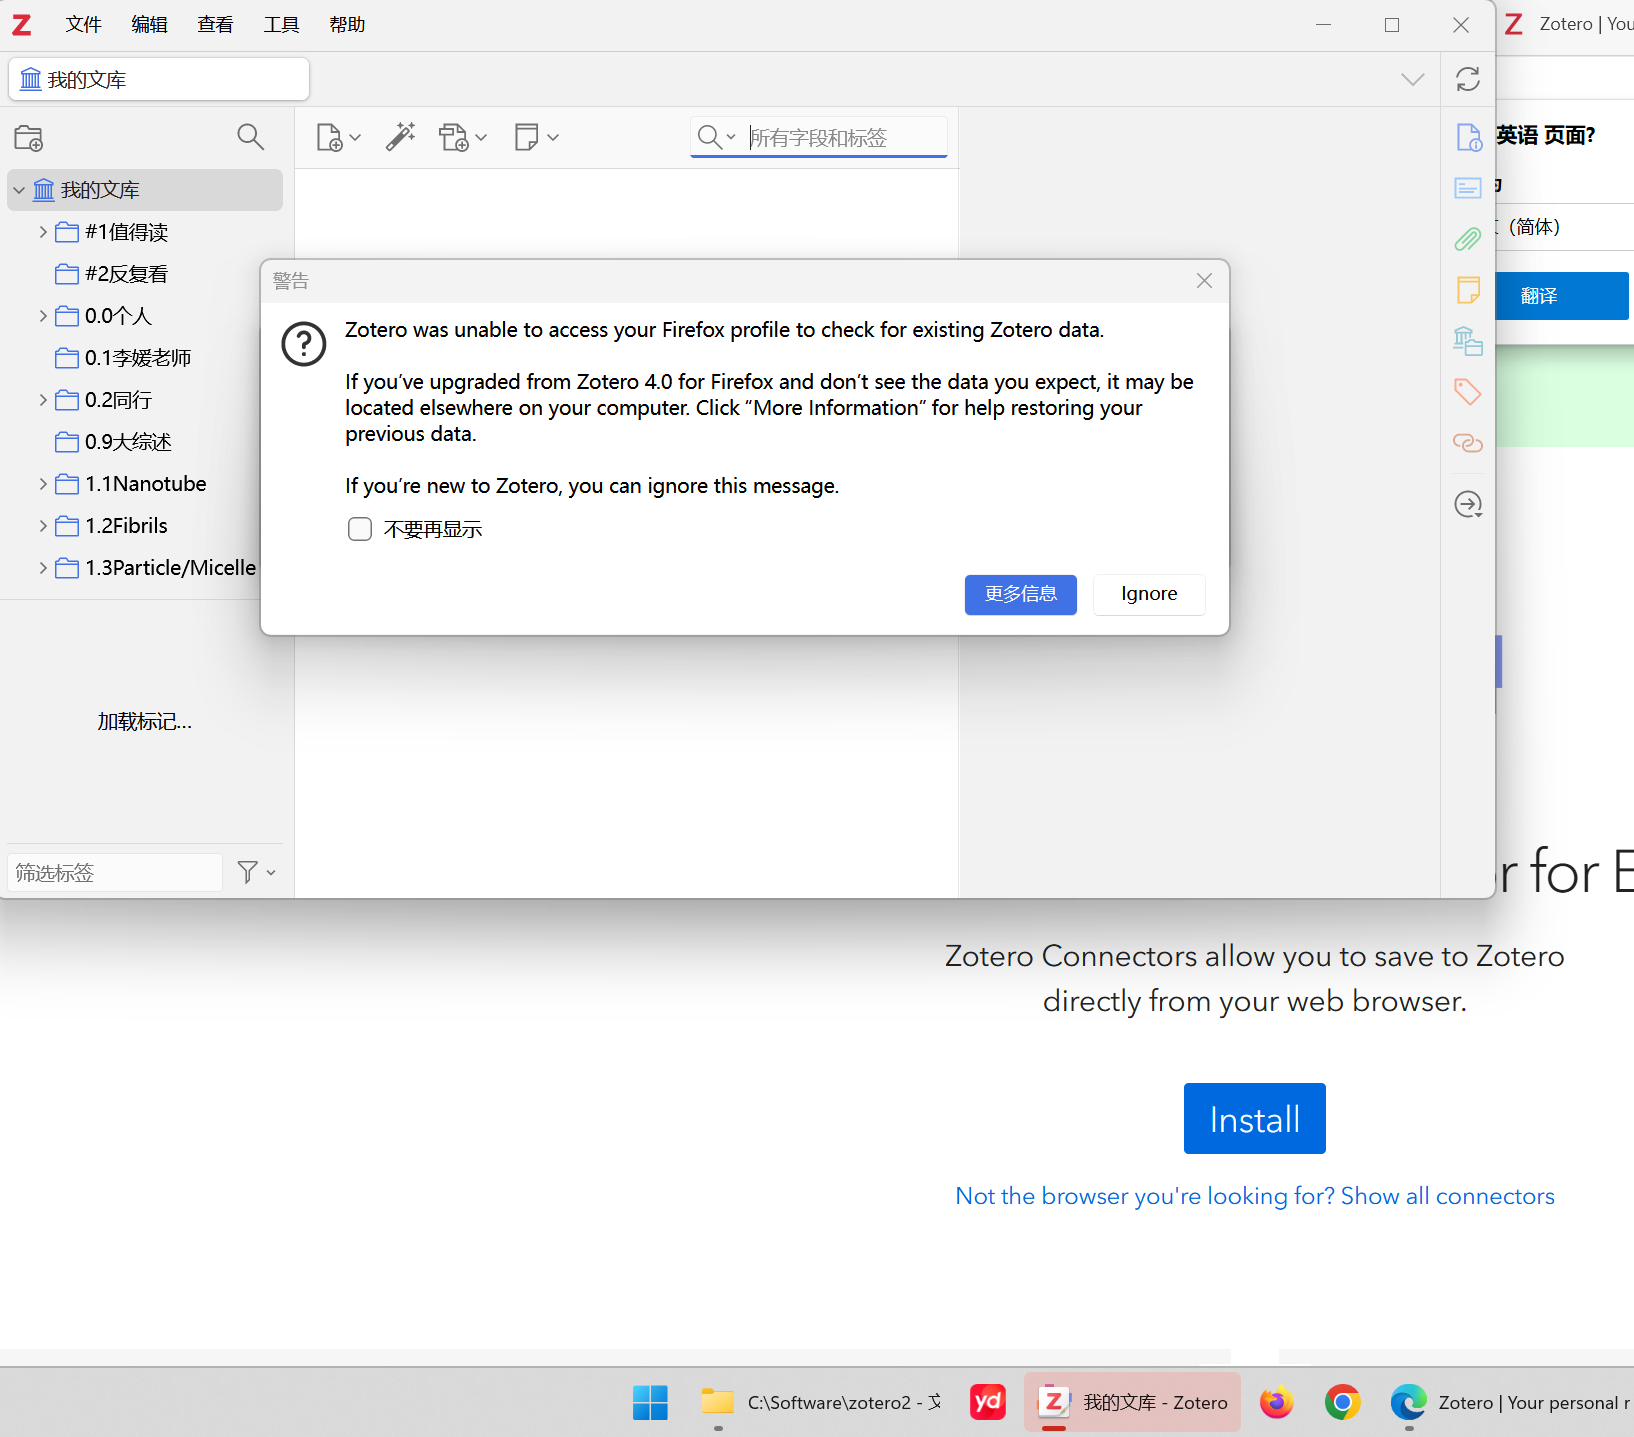Click the sync with zotero.org icon

tap(1467, 79)
